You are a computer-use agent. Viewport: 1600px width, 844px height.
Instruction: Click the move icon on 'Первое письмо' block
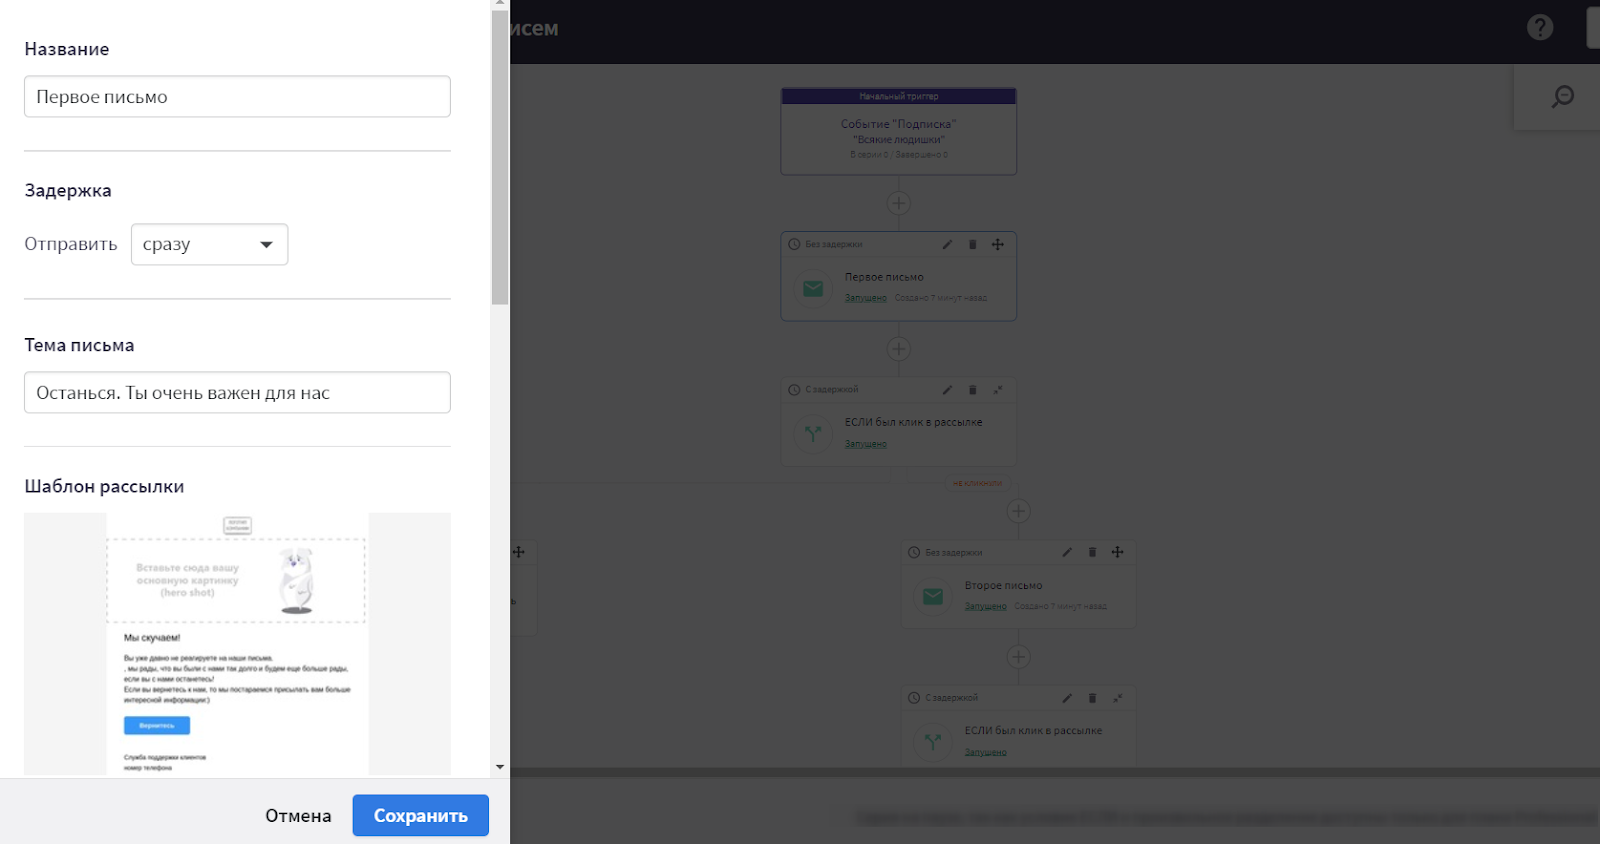coord(997,244)
